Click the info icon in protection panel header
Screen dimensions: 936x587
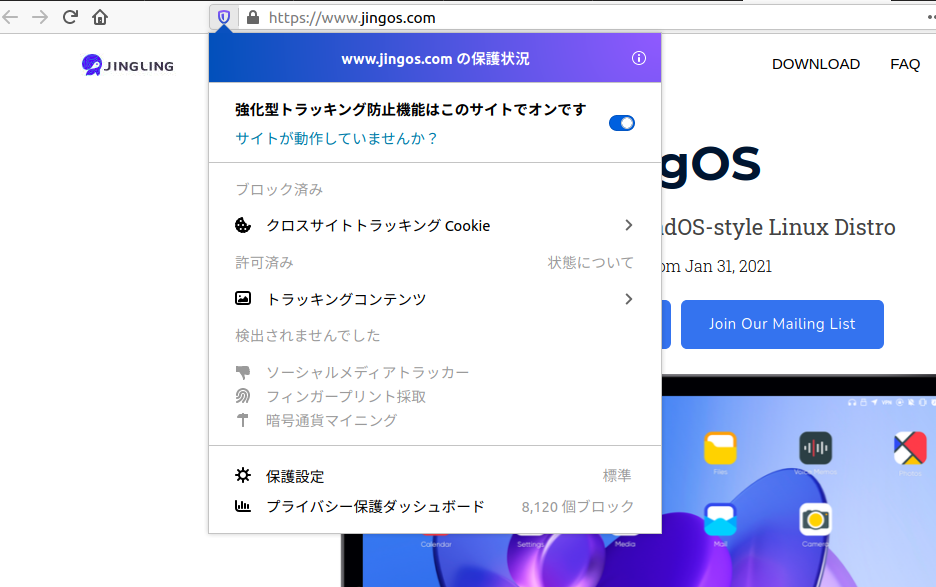click(639, 58)
